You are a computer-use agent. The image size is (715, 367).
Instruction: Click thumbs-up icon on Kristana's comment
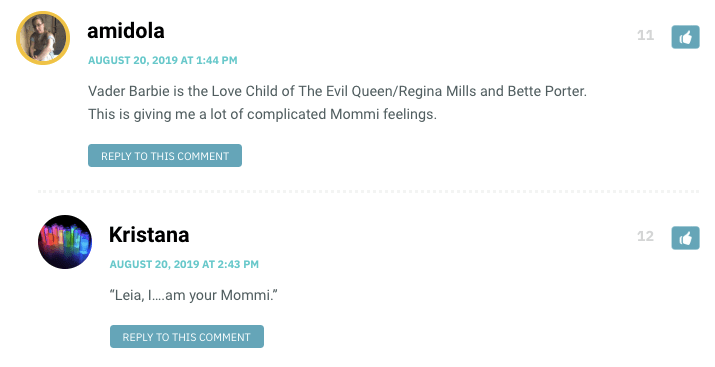(x=685, y=238)
